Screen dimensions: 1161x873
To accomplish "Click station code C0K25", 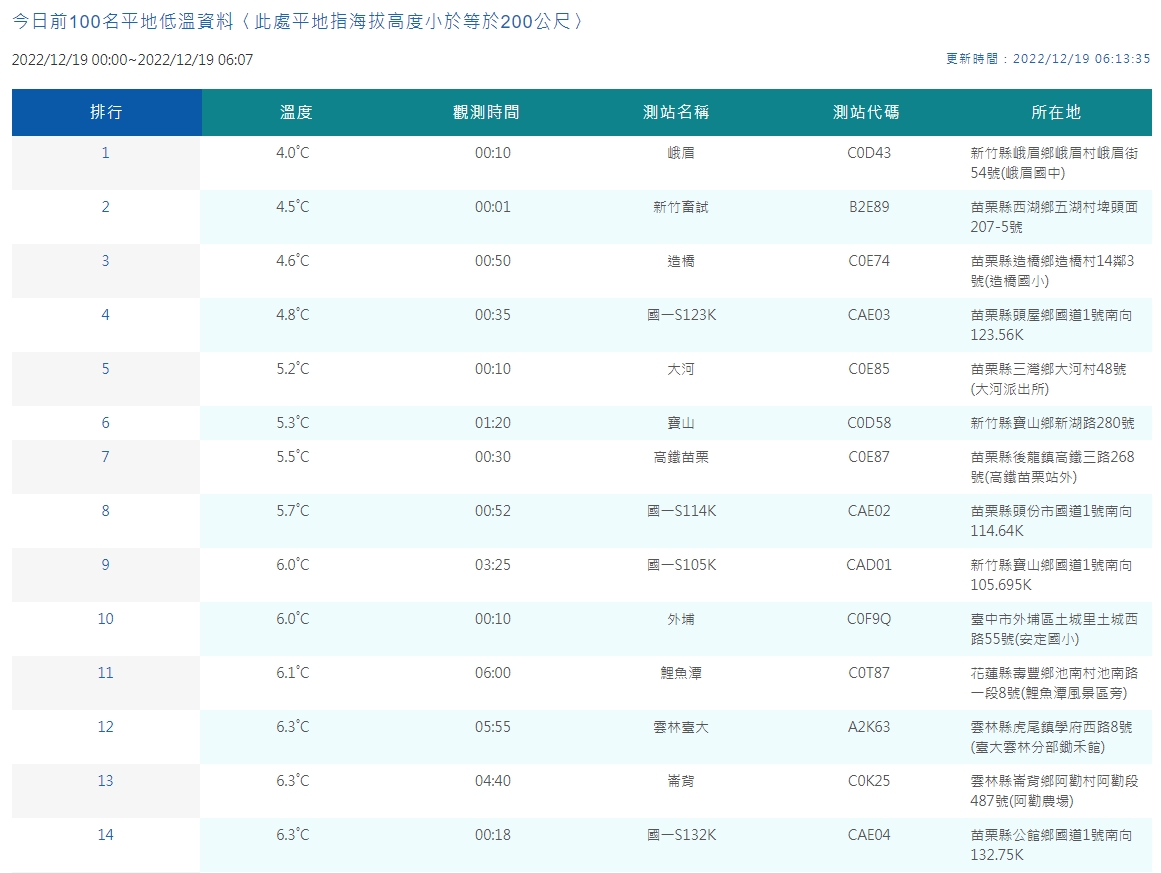I will click(x=869, y=782).
